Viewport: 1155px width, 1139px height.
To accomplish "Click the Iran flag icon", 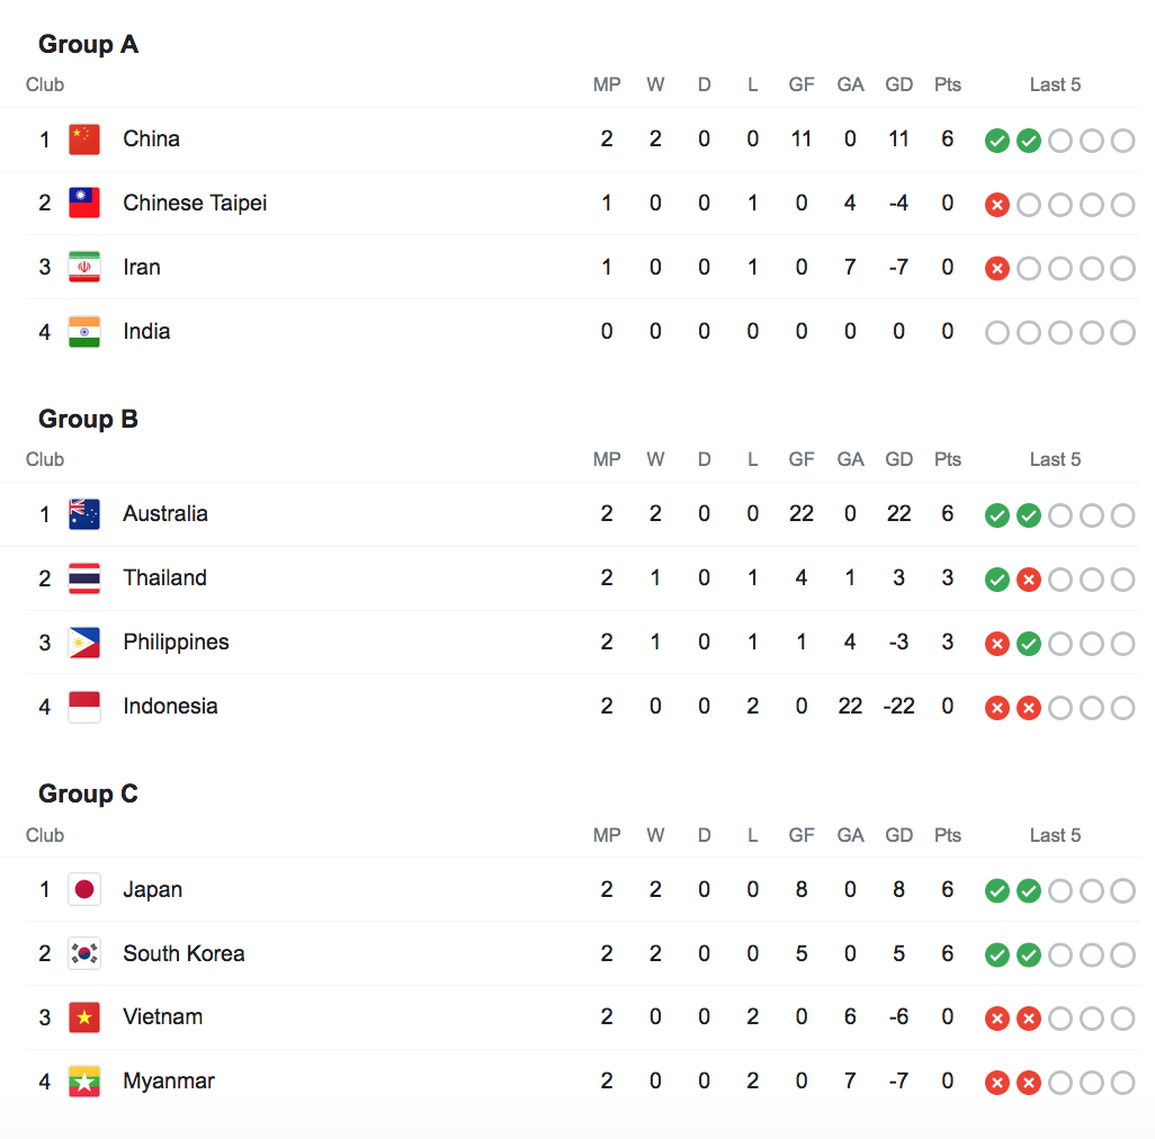I will pyautogui.click(x=84, y=267).
